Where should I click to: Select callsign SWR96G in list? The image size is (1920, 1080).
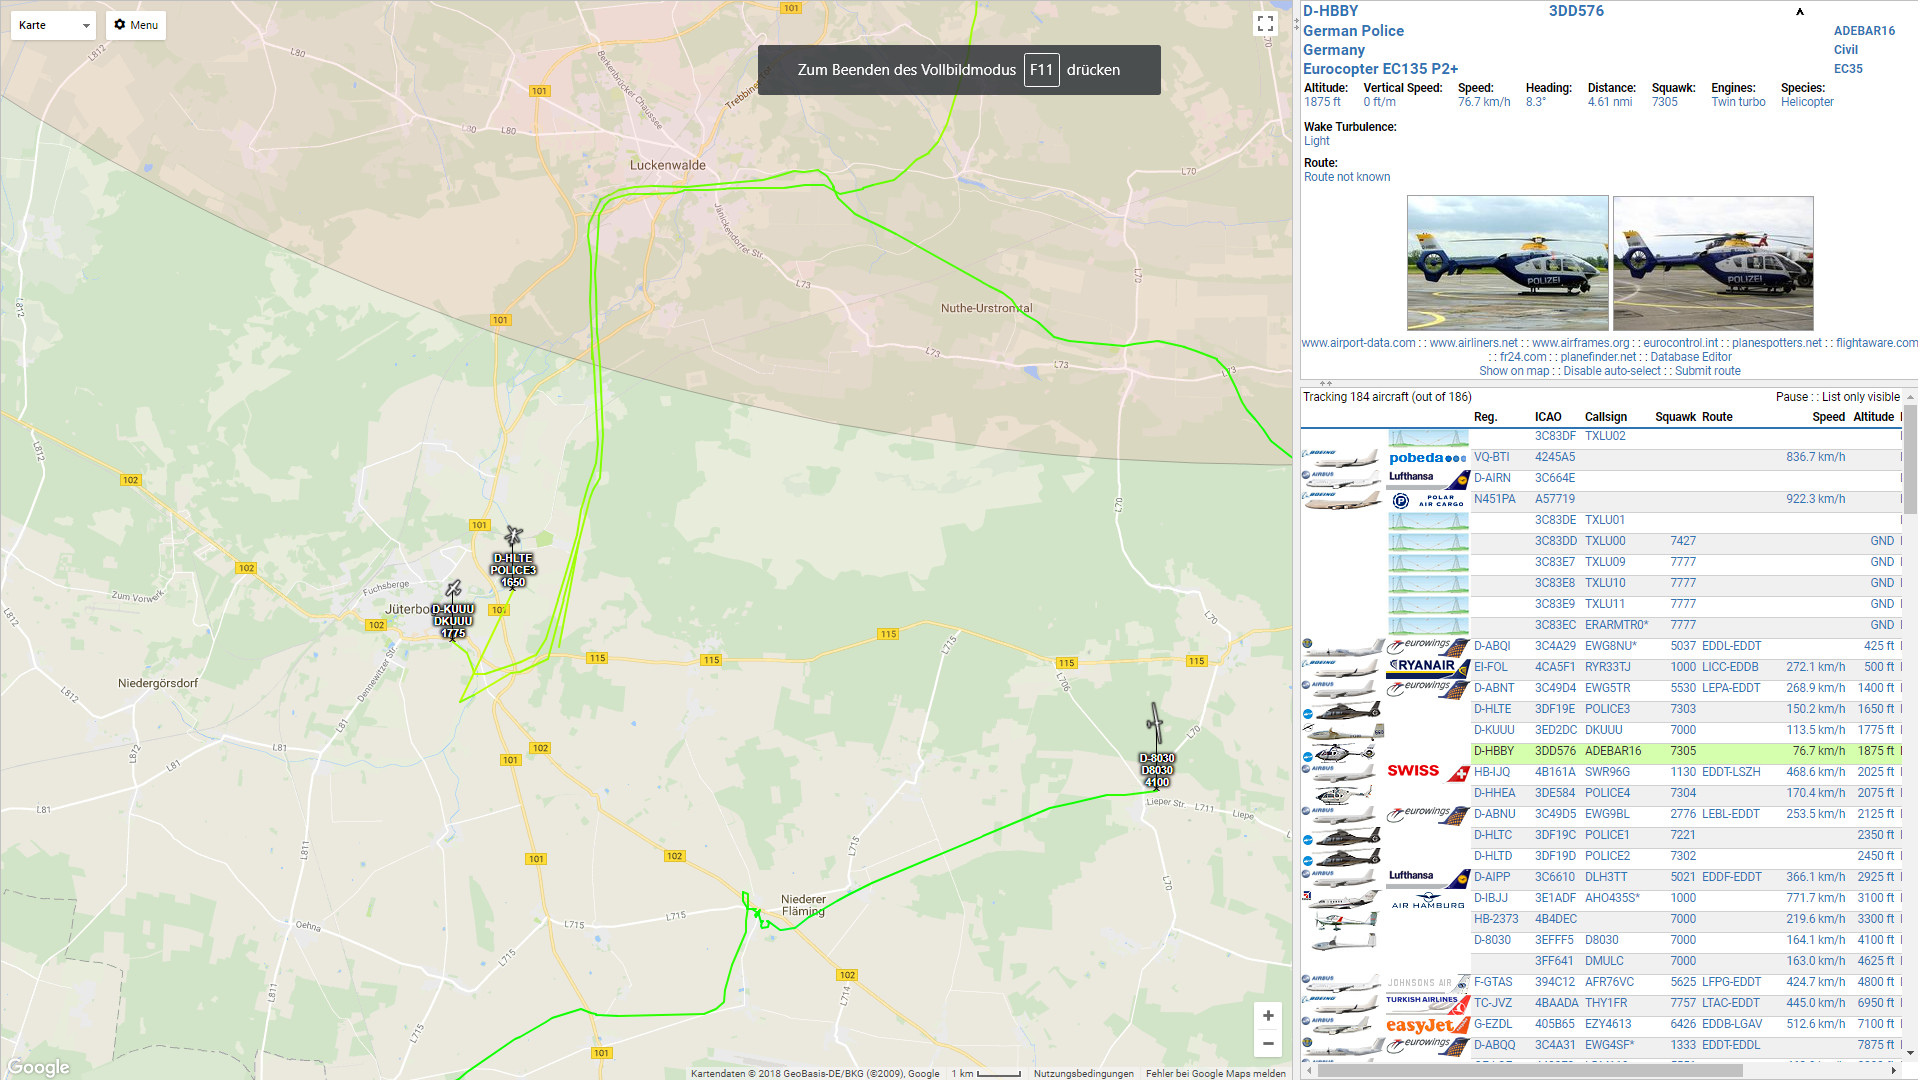[1607, 772]
